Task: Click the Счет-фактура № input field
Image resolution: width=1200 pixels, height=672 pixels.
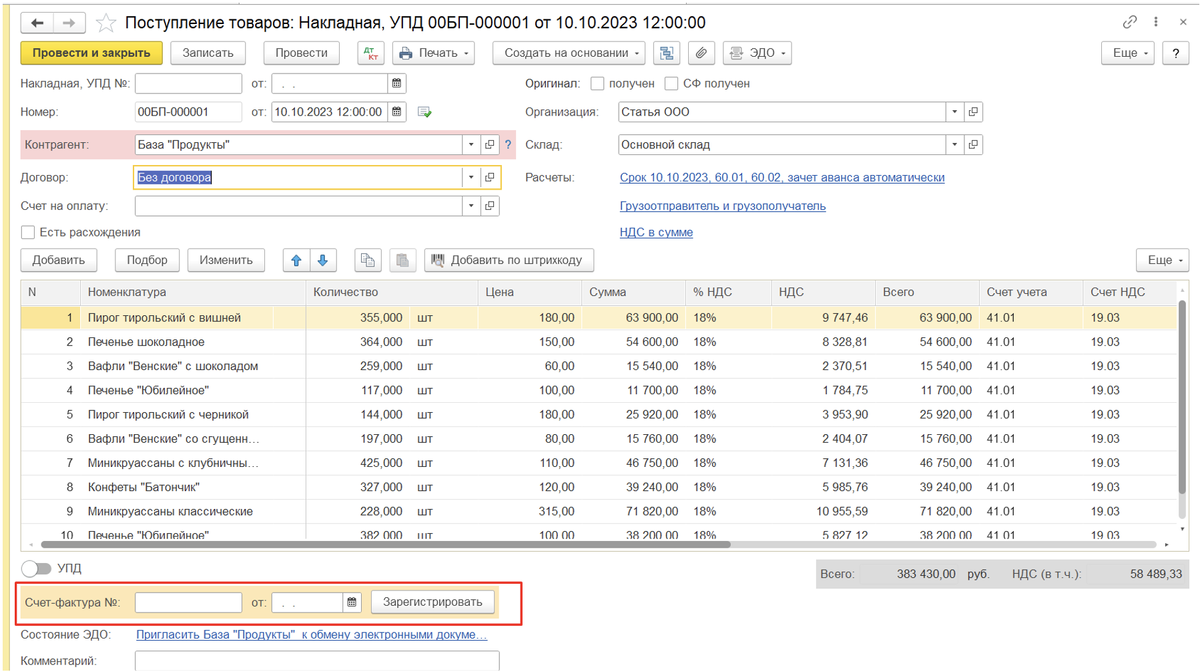Action: tap(188, 602)
